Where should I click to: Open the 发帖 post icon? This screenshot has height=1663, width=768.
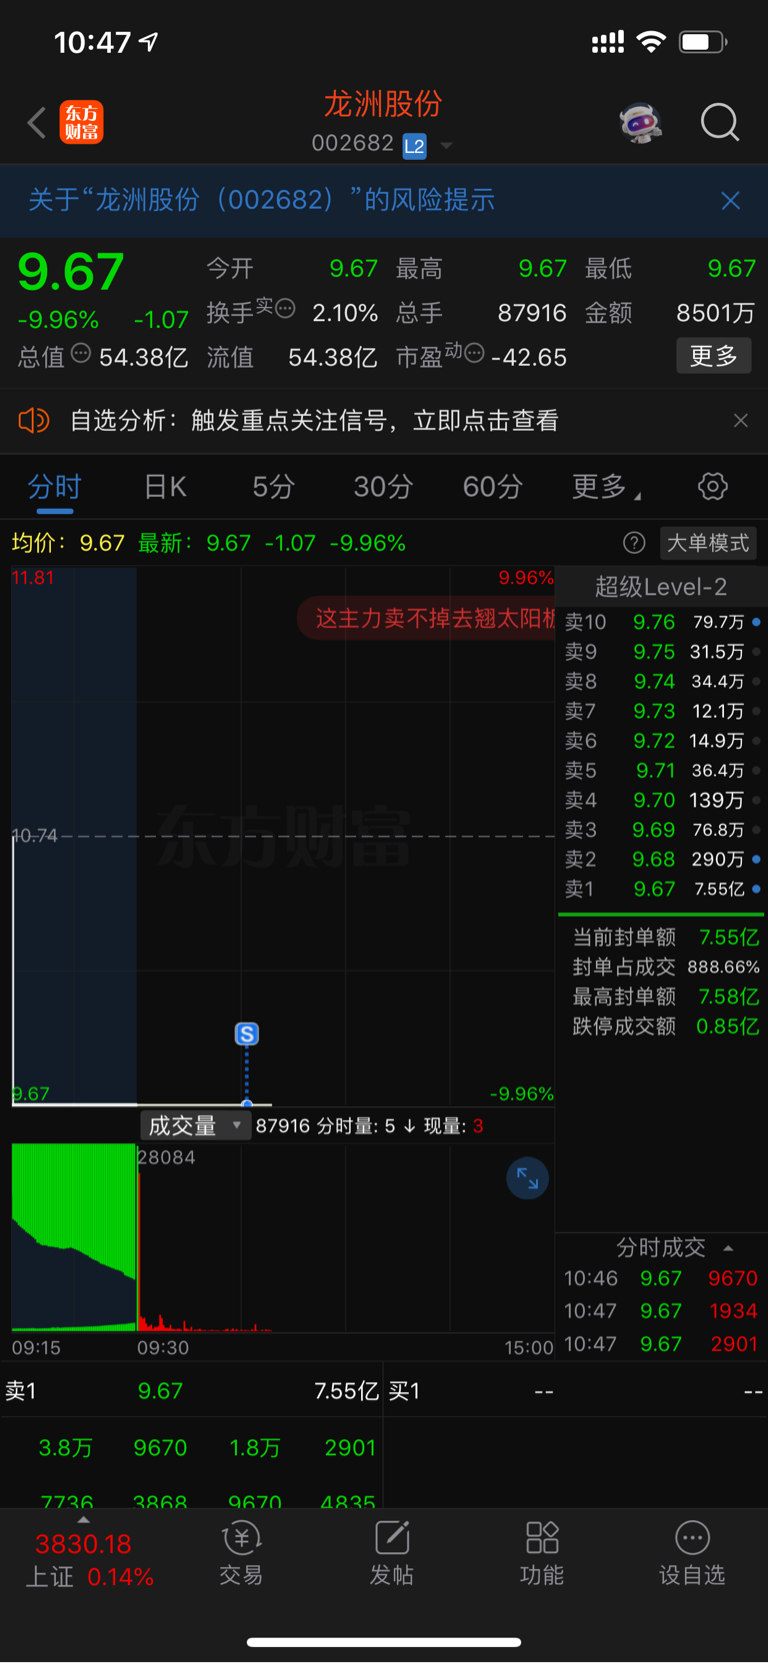click(x=392, y=1554)
